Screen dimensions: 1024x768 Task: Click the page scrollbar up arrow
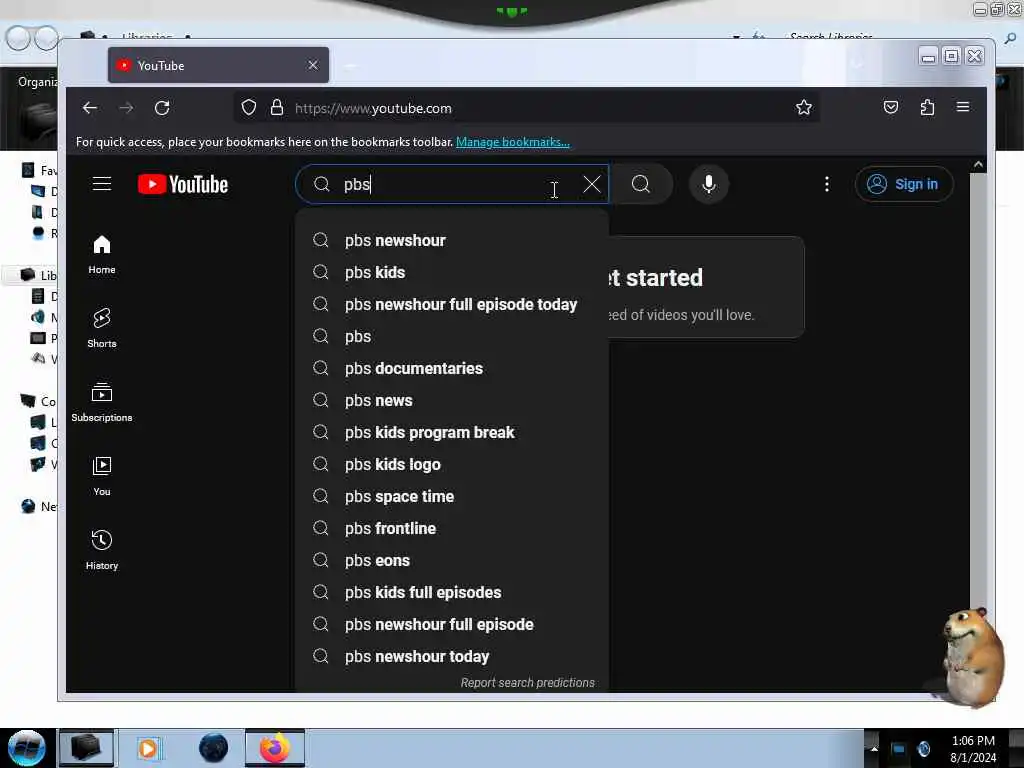978,165
